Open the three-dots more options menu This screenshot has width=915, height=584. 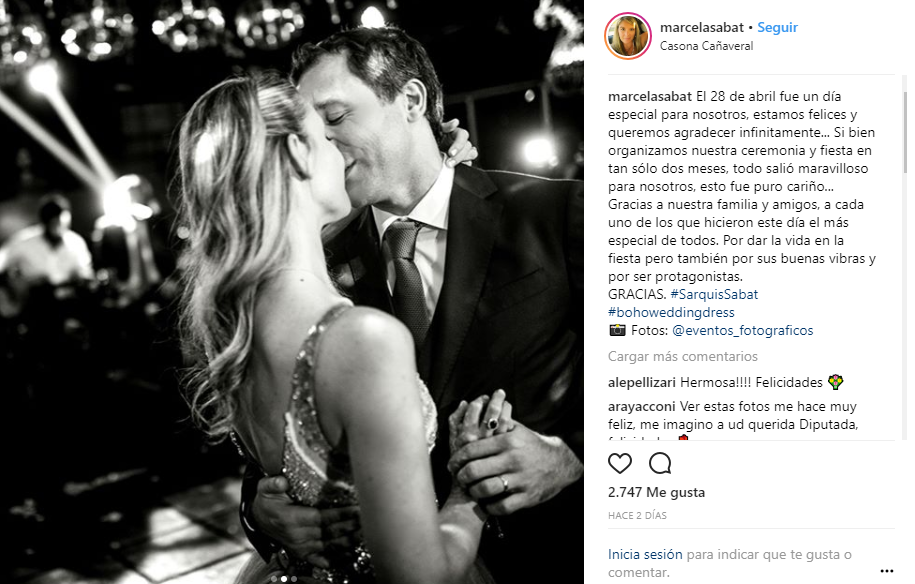[x=886, y=571]
